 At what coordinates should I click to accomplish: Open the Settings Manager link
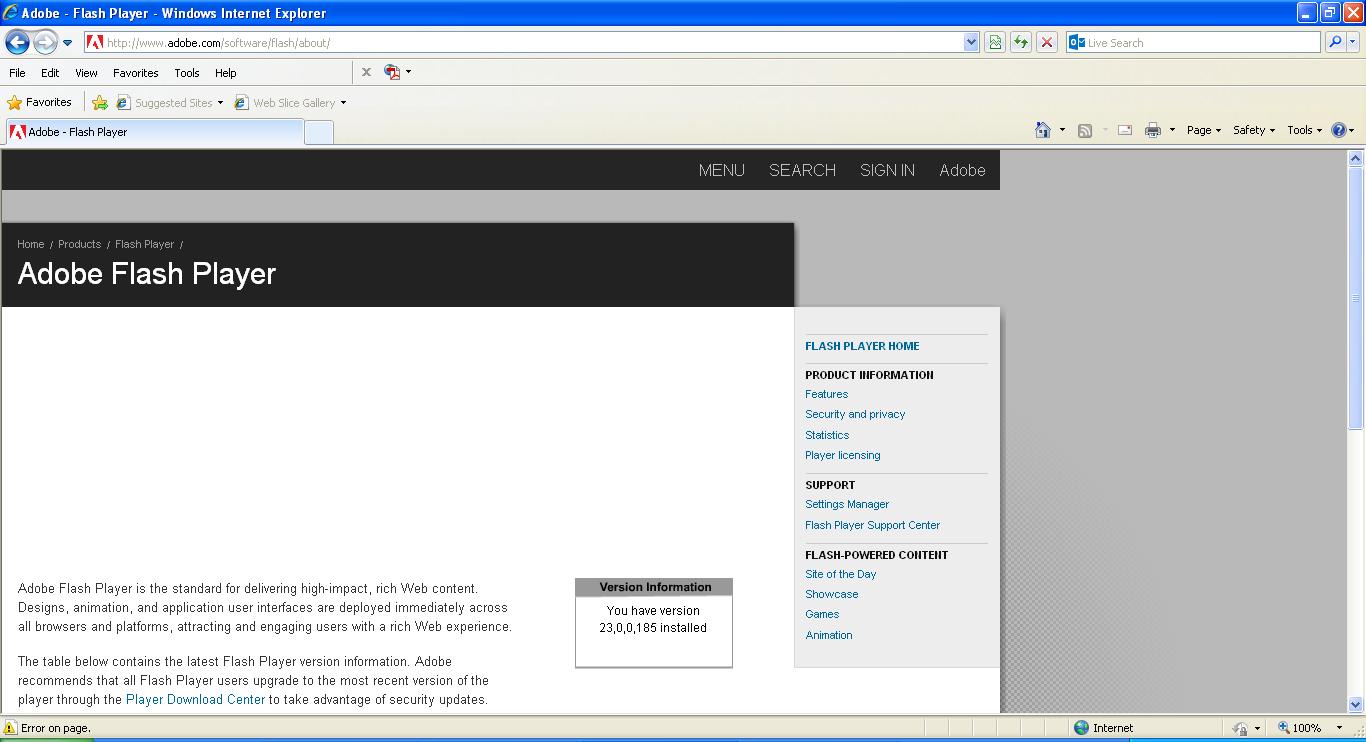pos(847,504)
